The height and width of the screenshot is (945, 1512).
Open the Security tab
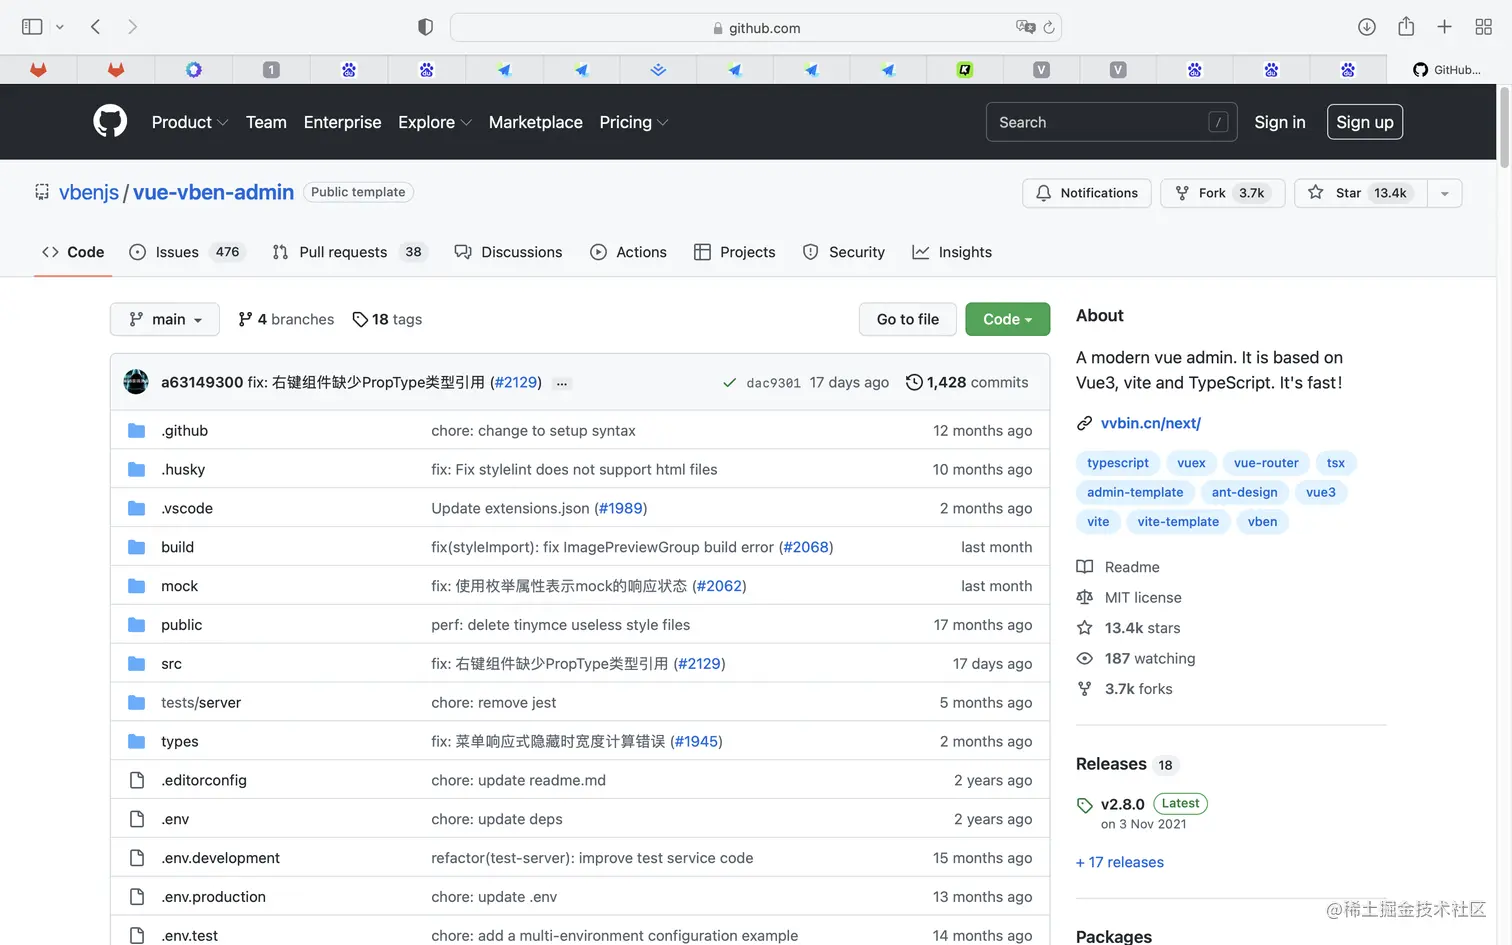(844, 252)
